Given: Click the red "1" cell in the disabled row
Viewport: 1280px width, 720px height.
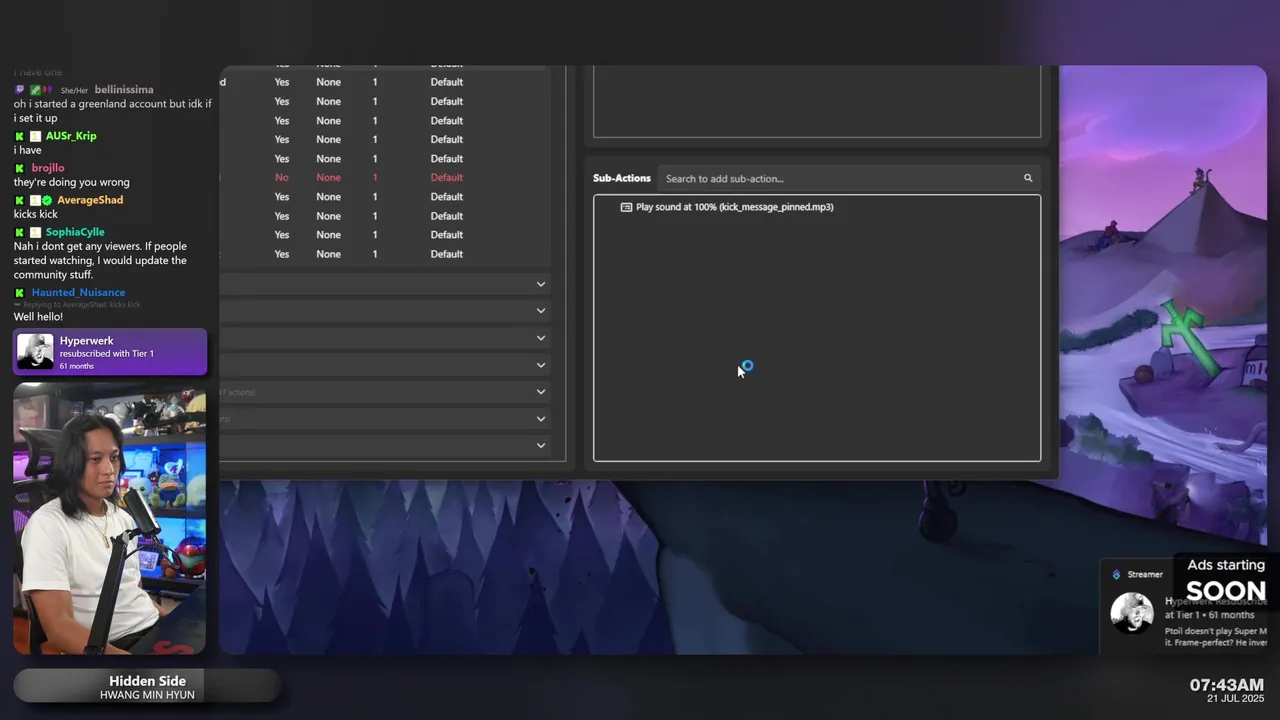Looking at the screenshot, I should (375, 177).
